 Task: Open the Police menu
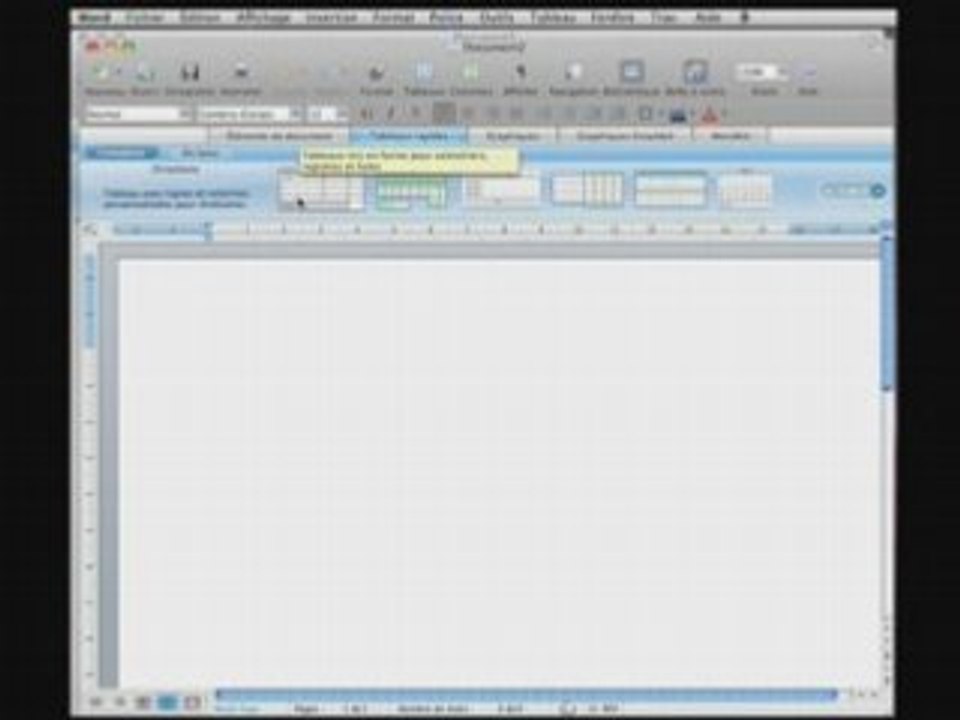446,18
